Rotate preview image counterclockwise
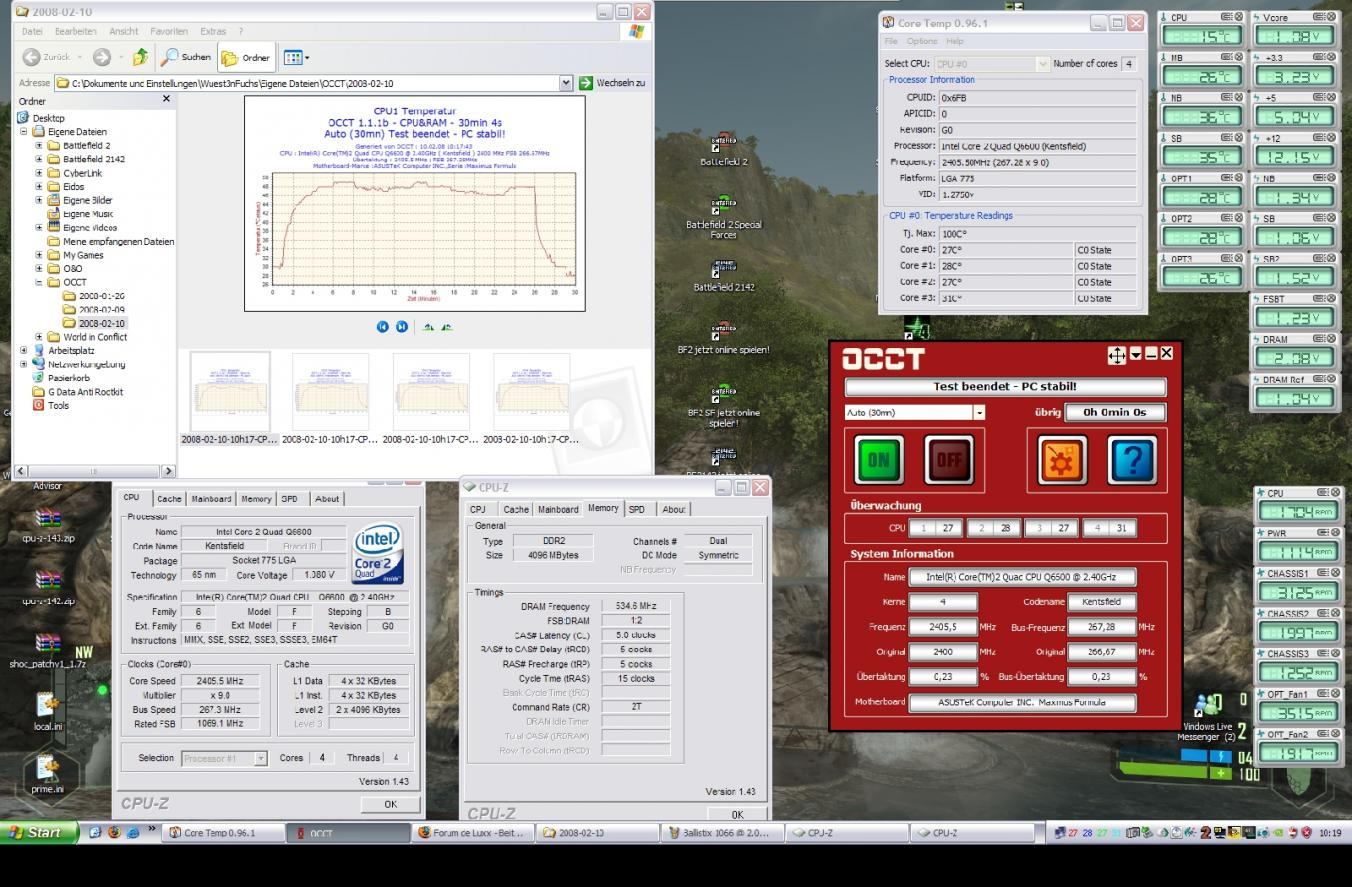Screen dimensions: 1352x887 pyautogui.click(x=446, y=326)
